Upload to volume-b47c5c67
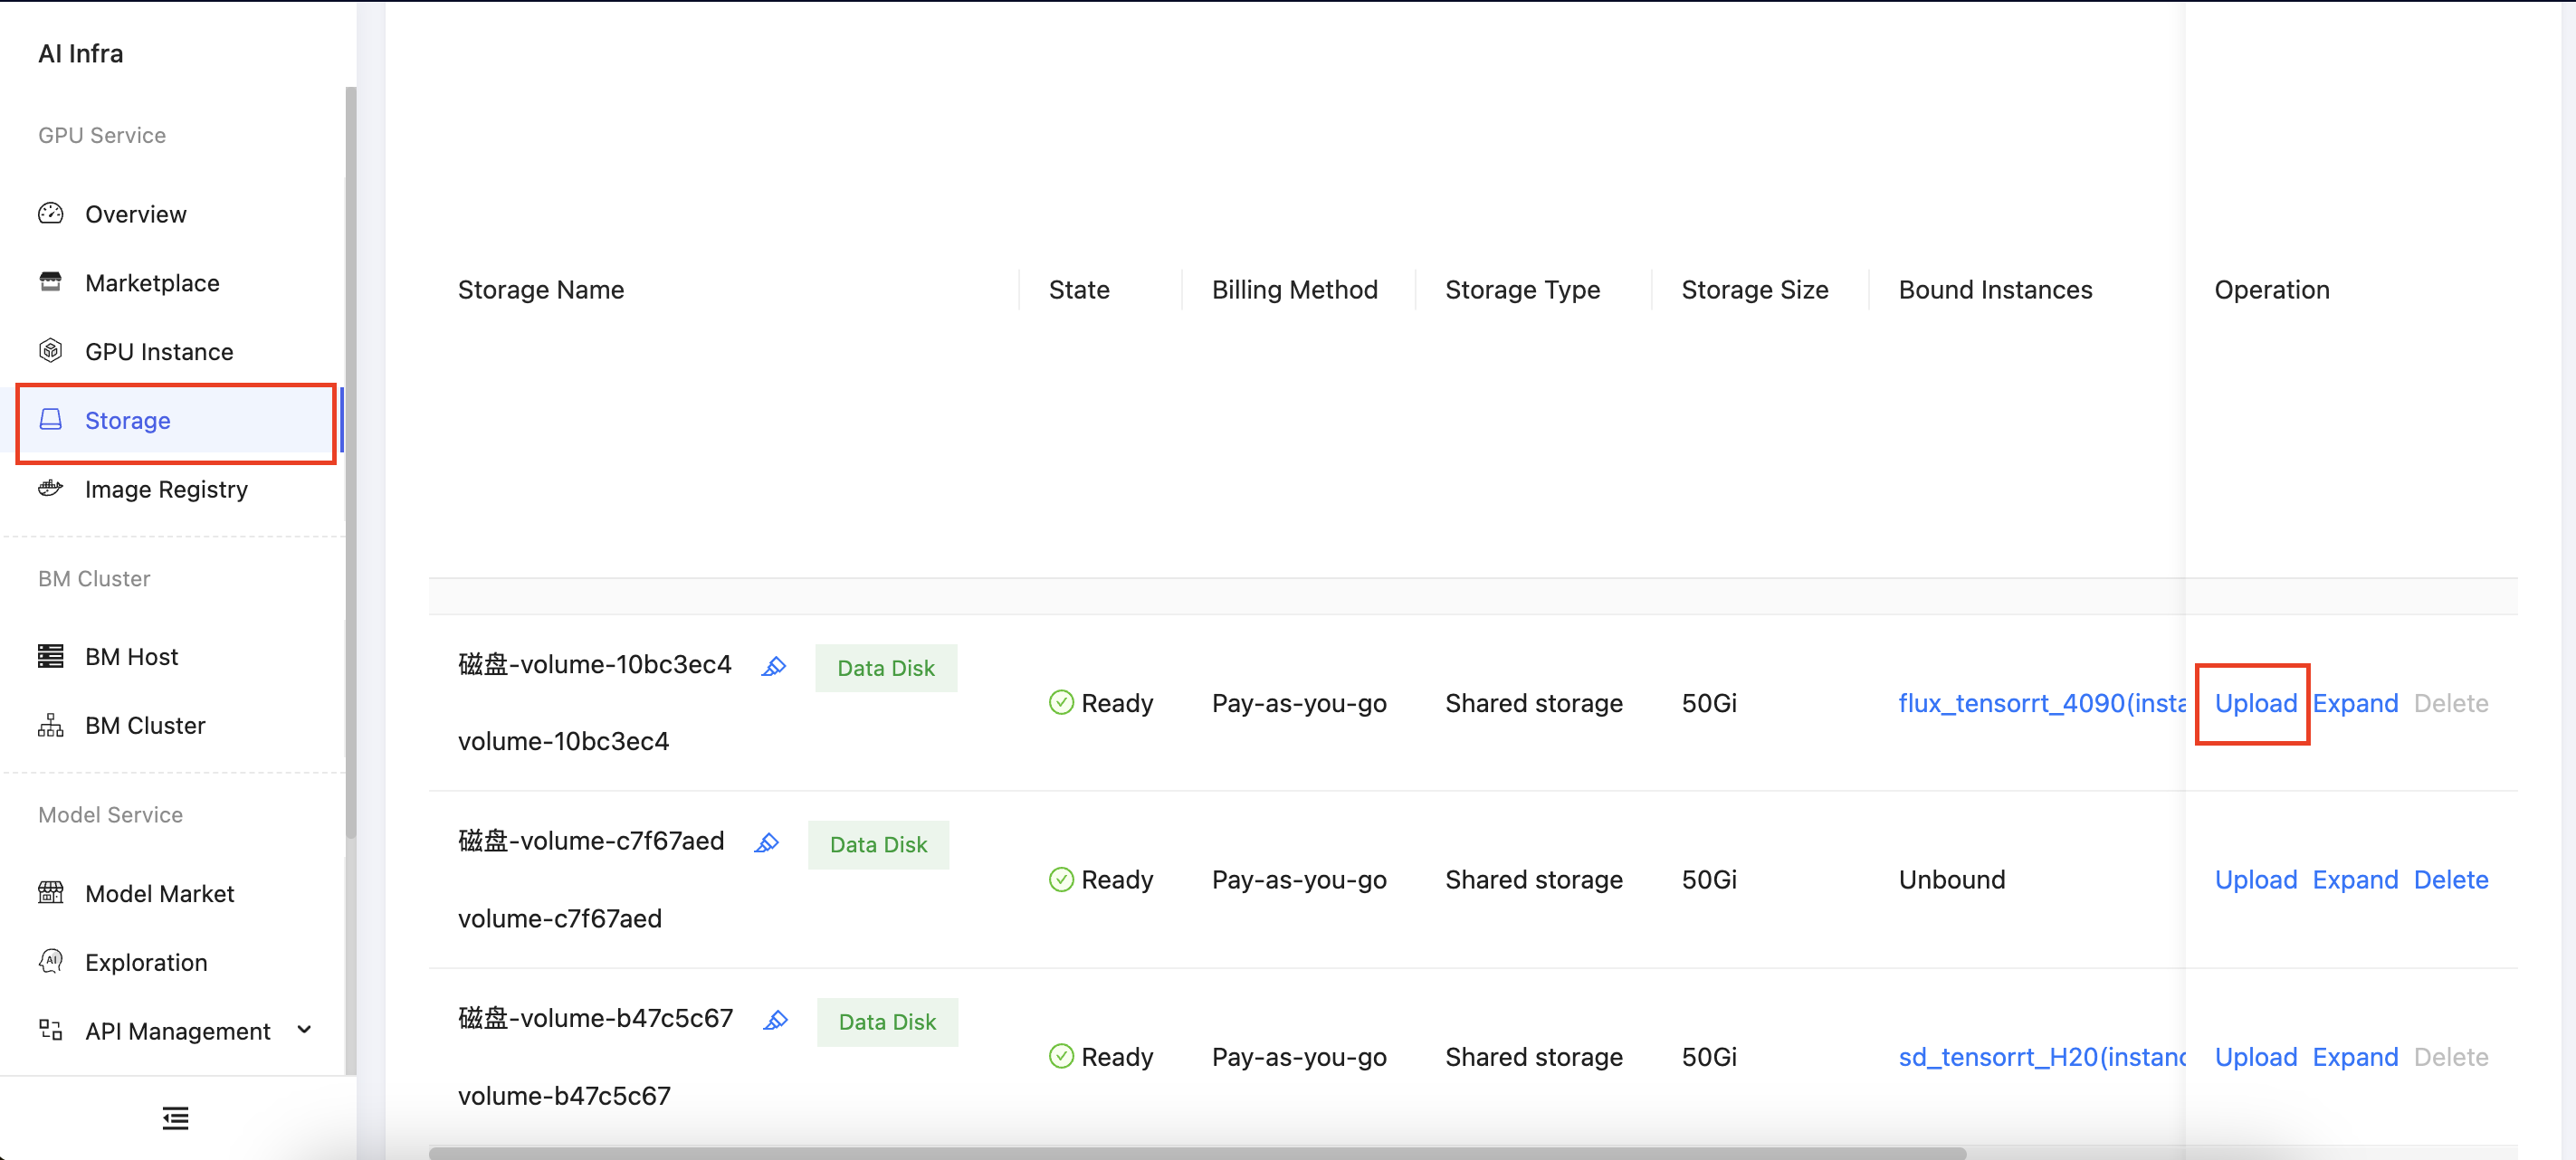Viewport: 2576px width, 1160px height. coord(2255,1057)
